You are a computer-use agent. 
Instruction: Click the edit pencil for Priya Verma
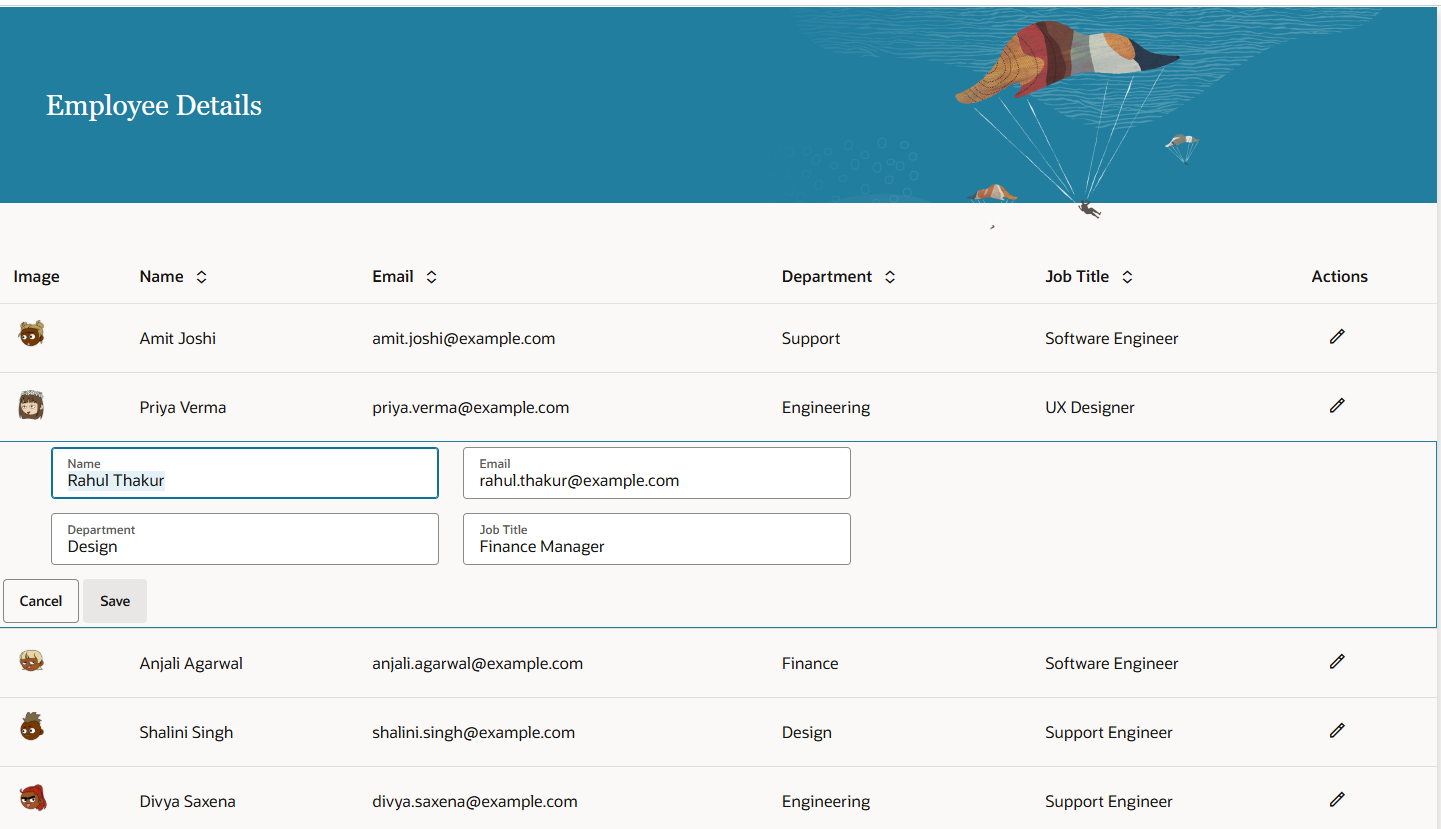pyautogui.click(x=1337, y=406)
